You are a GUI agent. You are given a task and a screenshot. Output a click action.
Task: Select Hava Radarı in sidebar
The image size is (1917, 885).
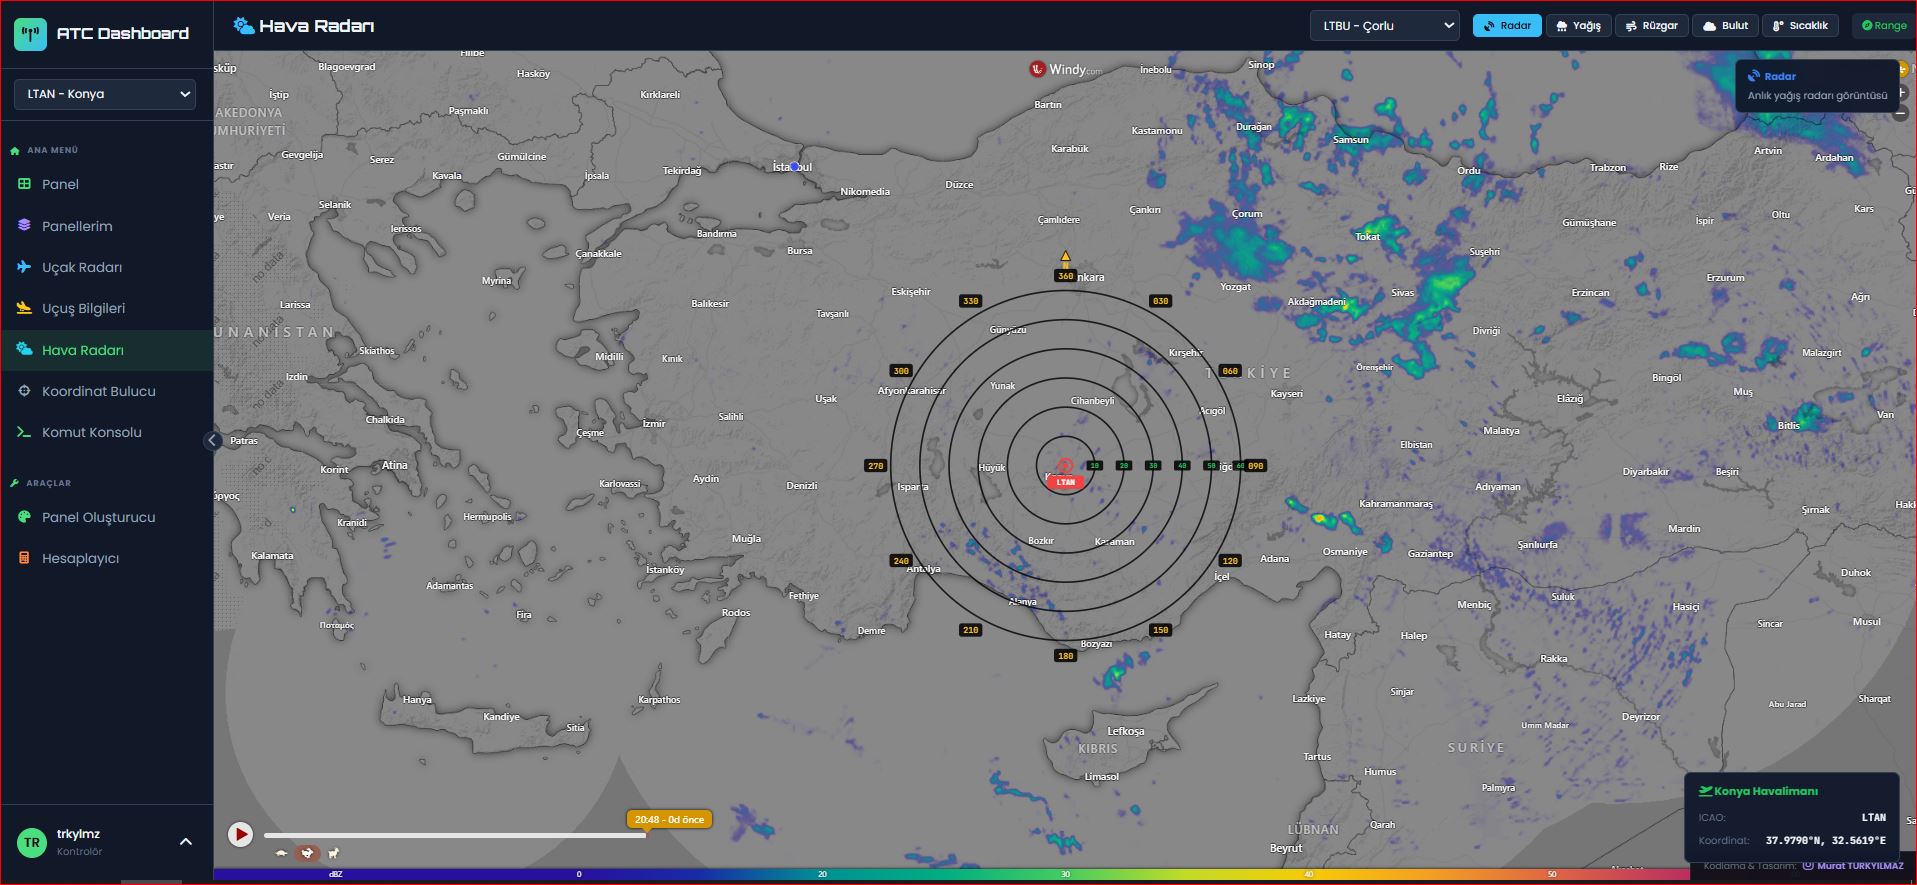coord(106,350)
